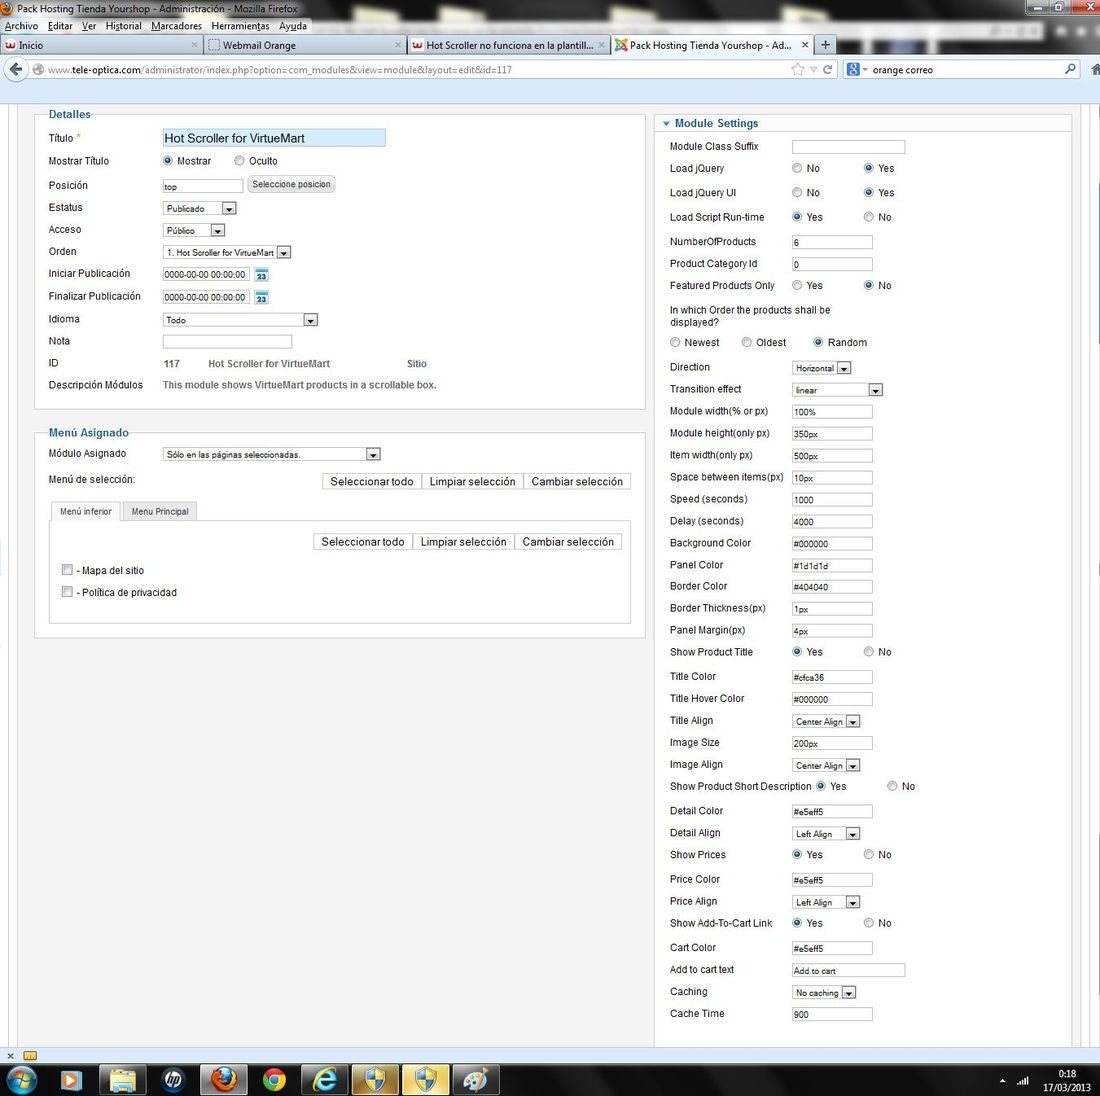Close the Webmail Orange tab
Viewport: 1100px width, 1096px height.
tap(398, 45)
